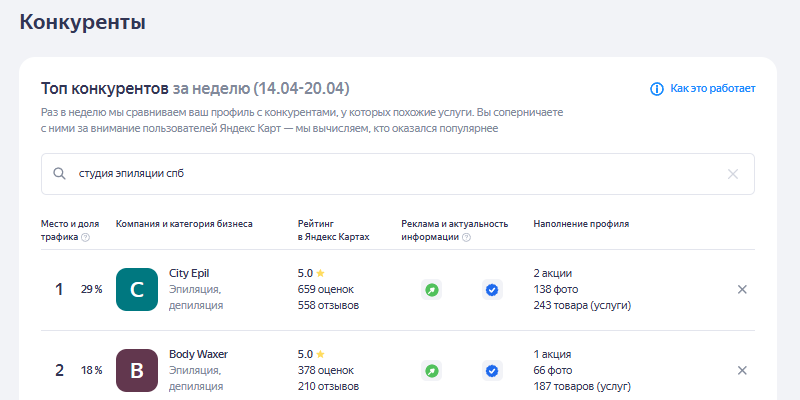
Task: Click the '378 оценок' text
Action: point(326,370)
